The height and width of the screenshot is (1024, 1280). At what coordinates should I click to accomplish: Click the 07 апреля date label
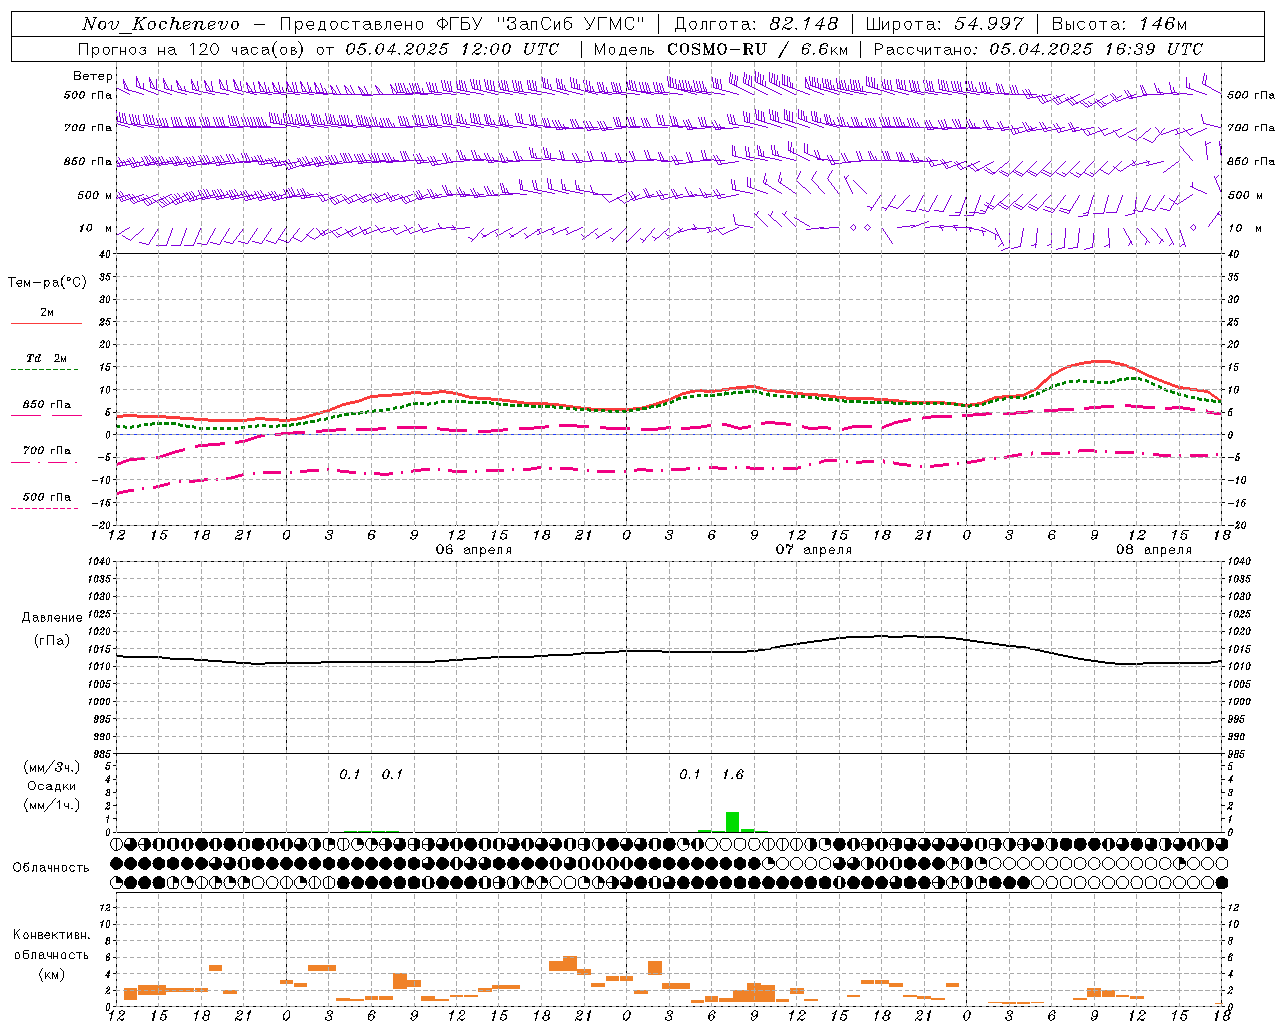pos(814,550)
